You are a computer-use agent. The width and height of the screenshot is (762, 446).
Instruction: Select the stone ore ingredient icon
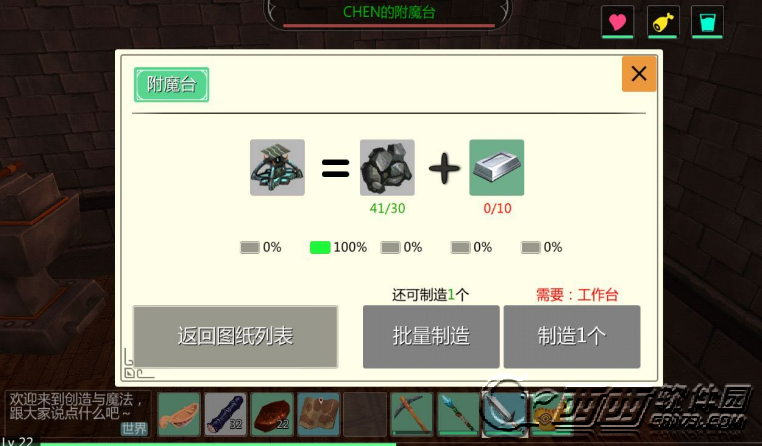pyautogui.click(x=387, y=168)
